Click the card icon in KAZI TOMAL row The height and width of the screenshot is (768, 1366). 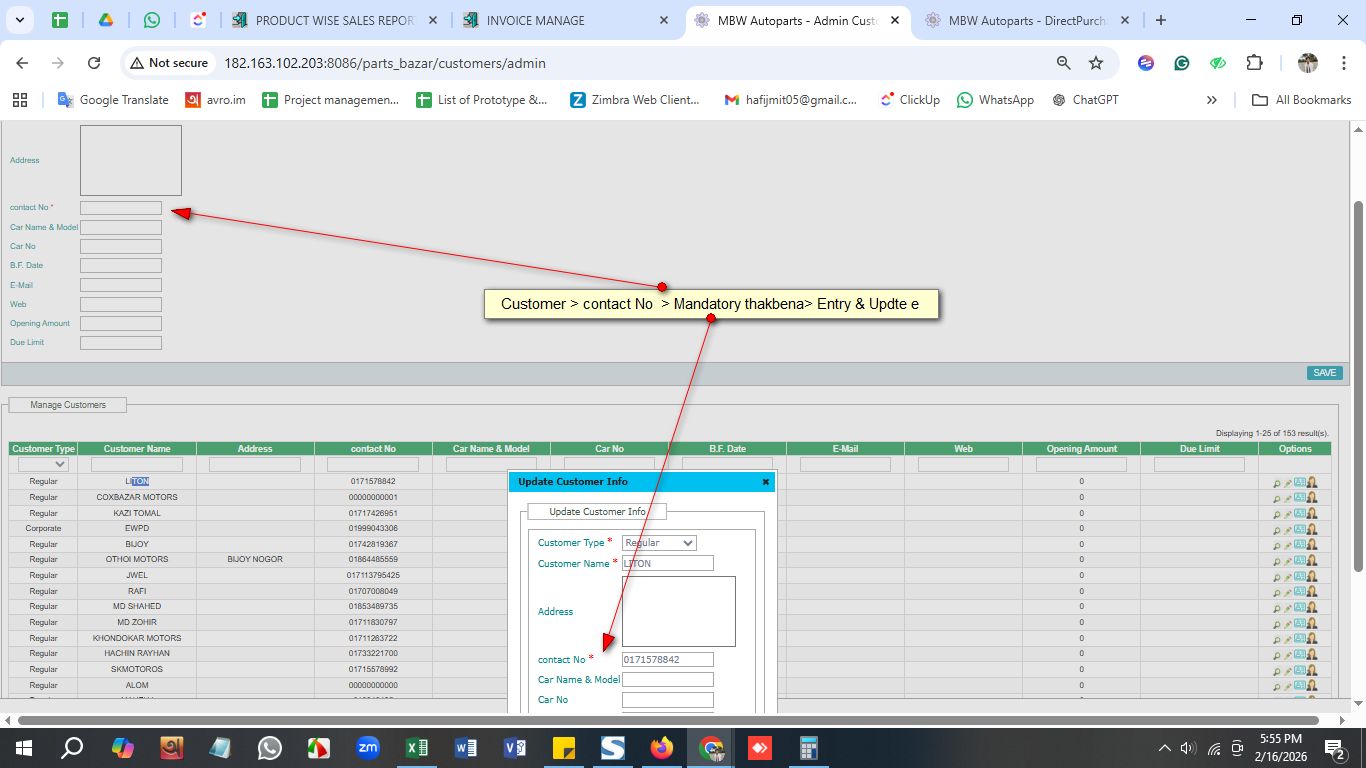[x=1299, y=513]
